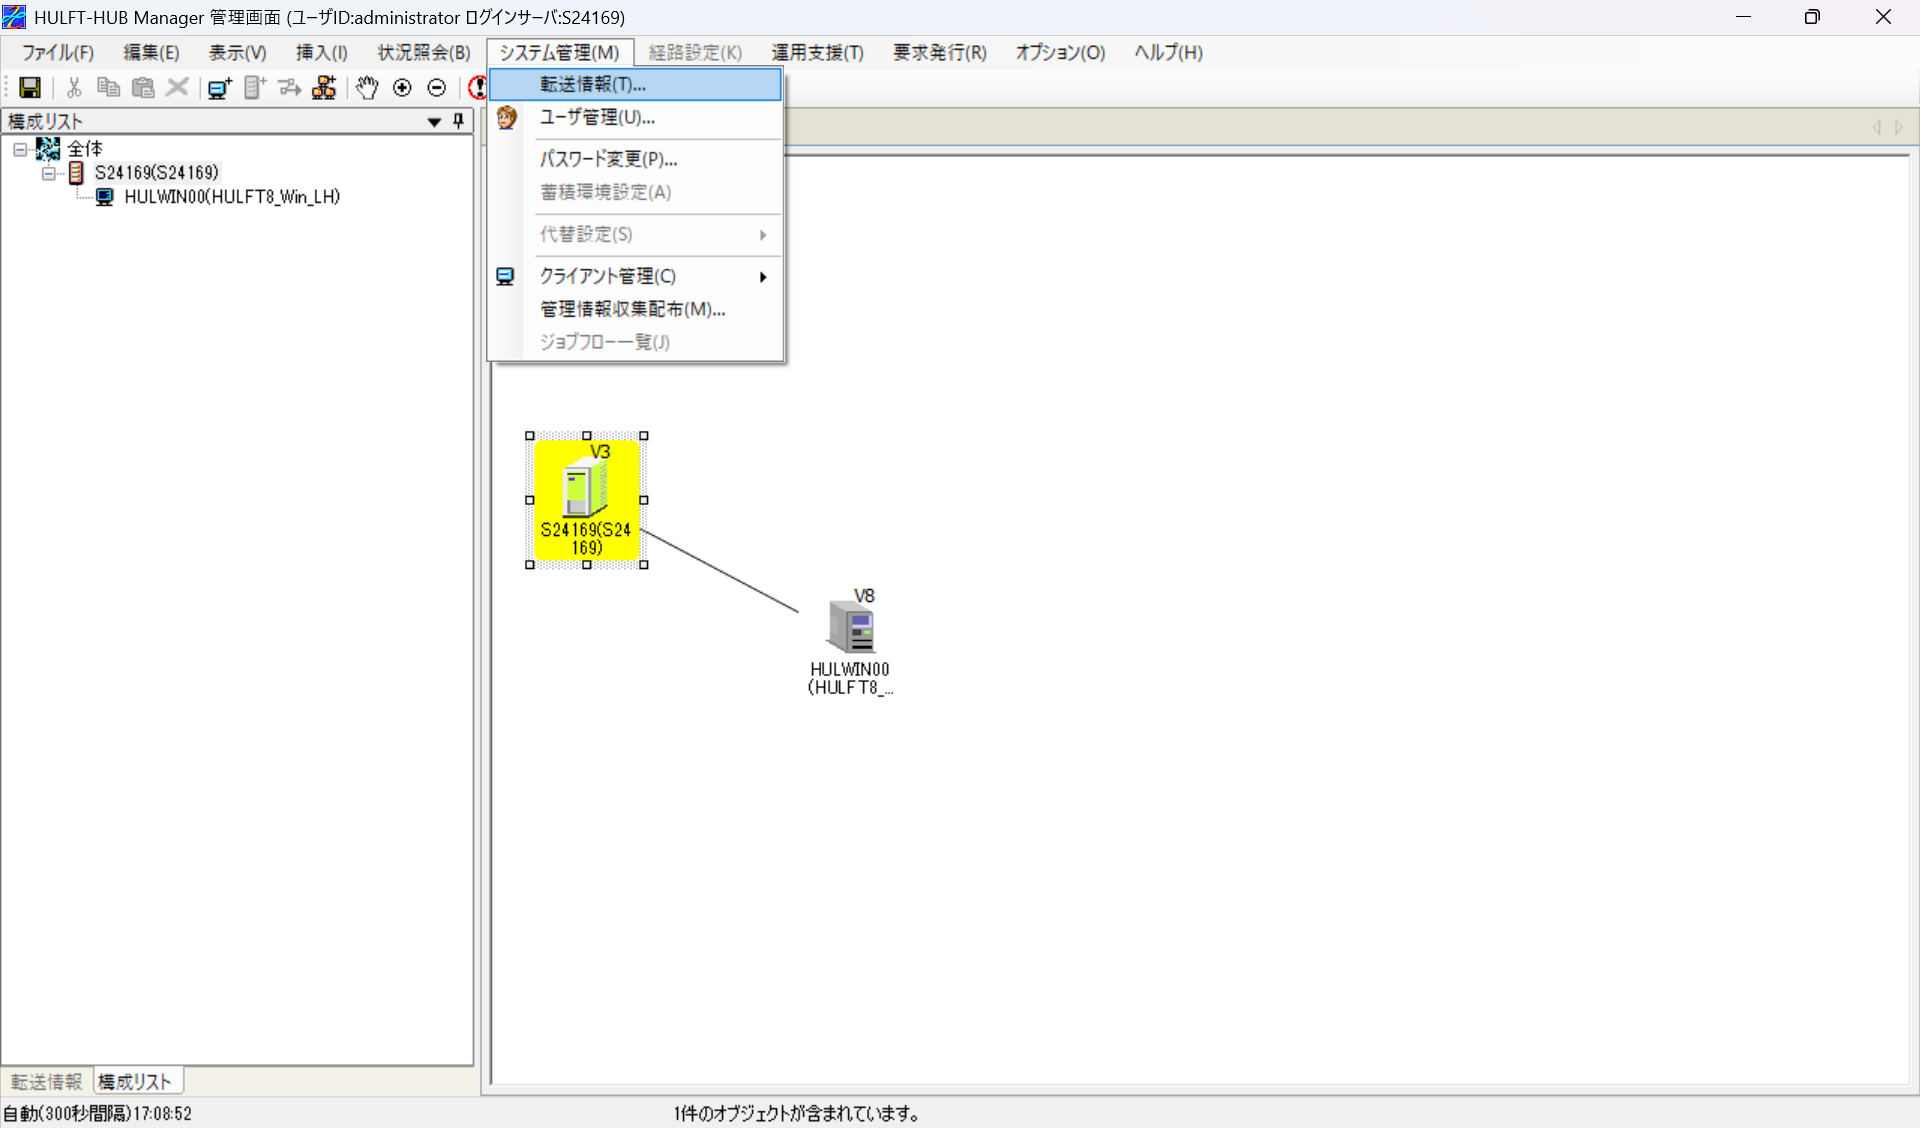Click the zoom in plus icon

point(402,88)
